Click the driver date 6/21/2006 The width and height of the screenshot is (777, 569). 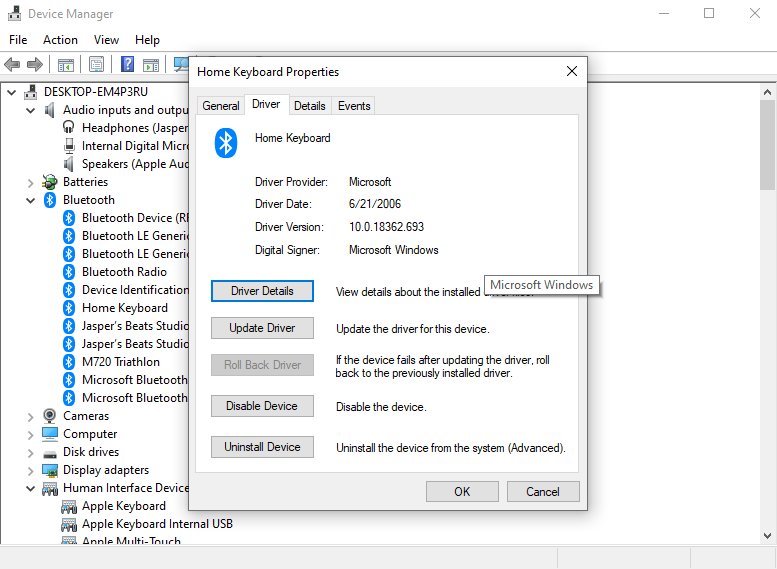coord(375,204)
